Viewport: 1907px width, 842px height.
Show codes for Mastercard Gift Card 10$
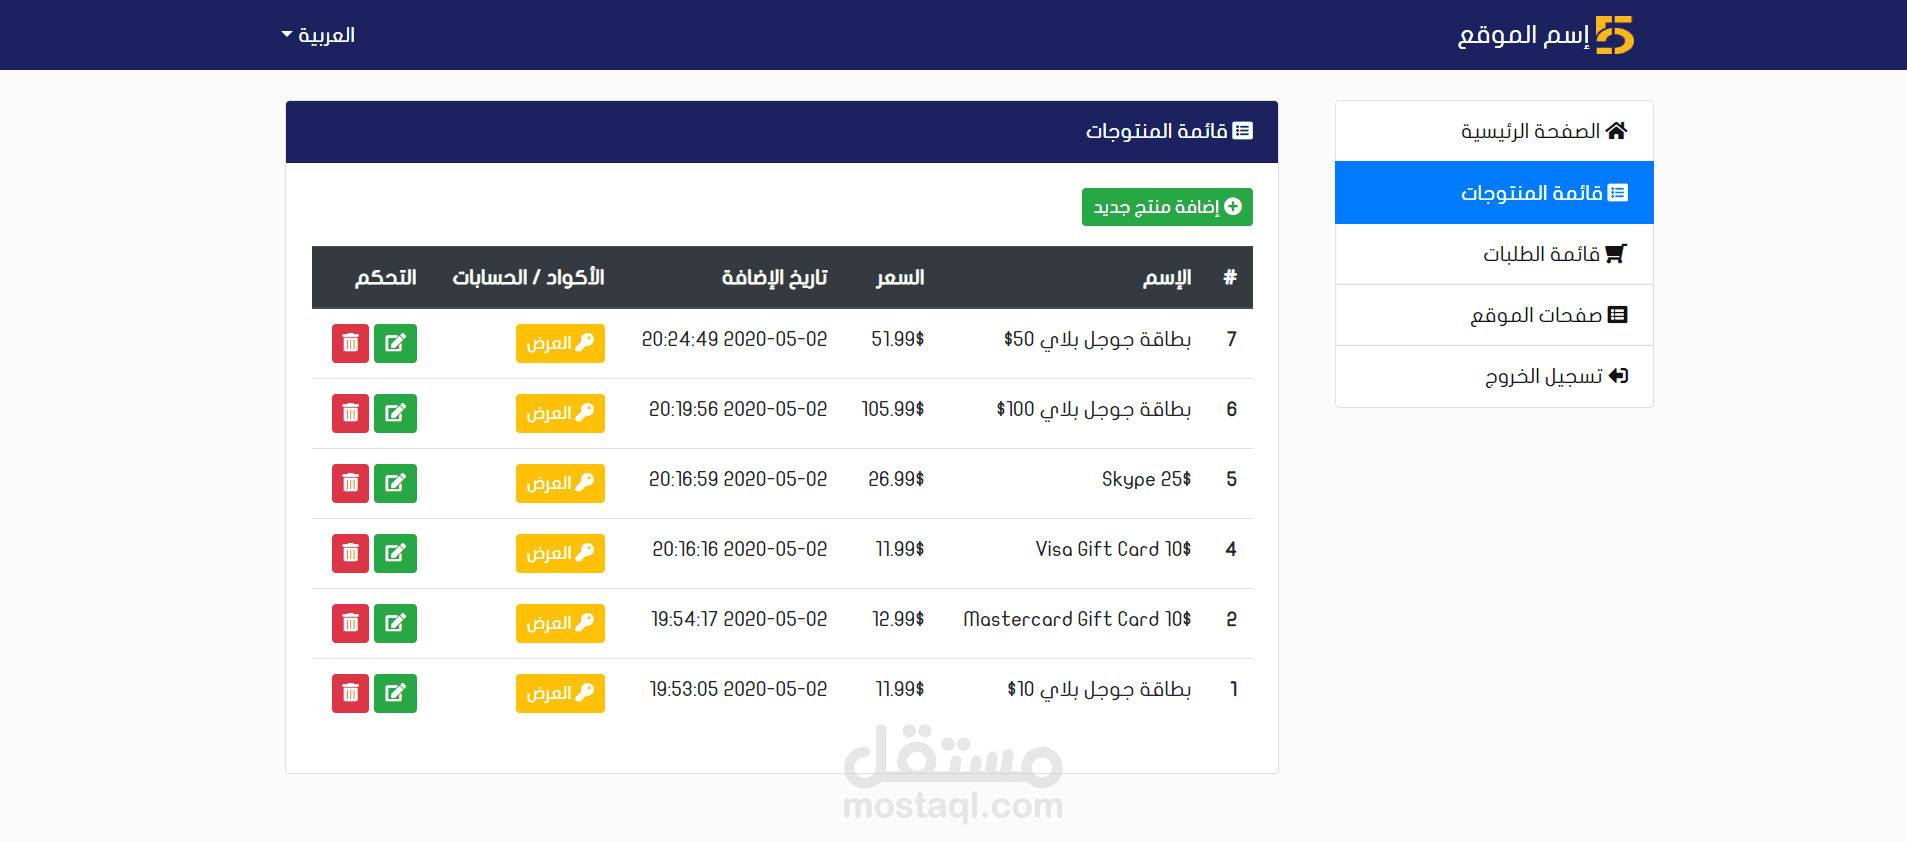click(560, 623)
